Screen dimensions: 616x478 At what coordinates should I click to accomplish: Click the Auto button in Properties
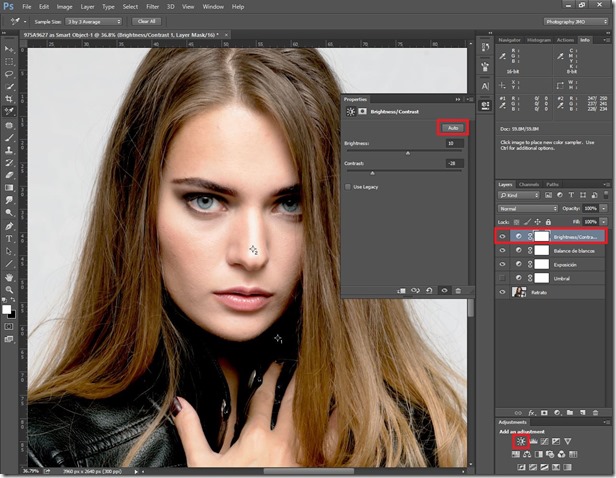click(453, 128)
